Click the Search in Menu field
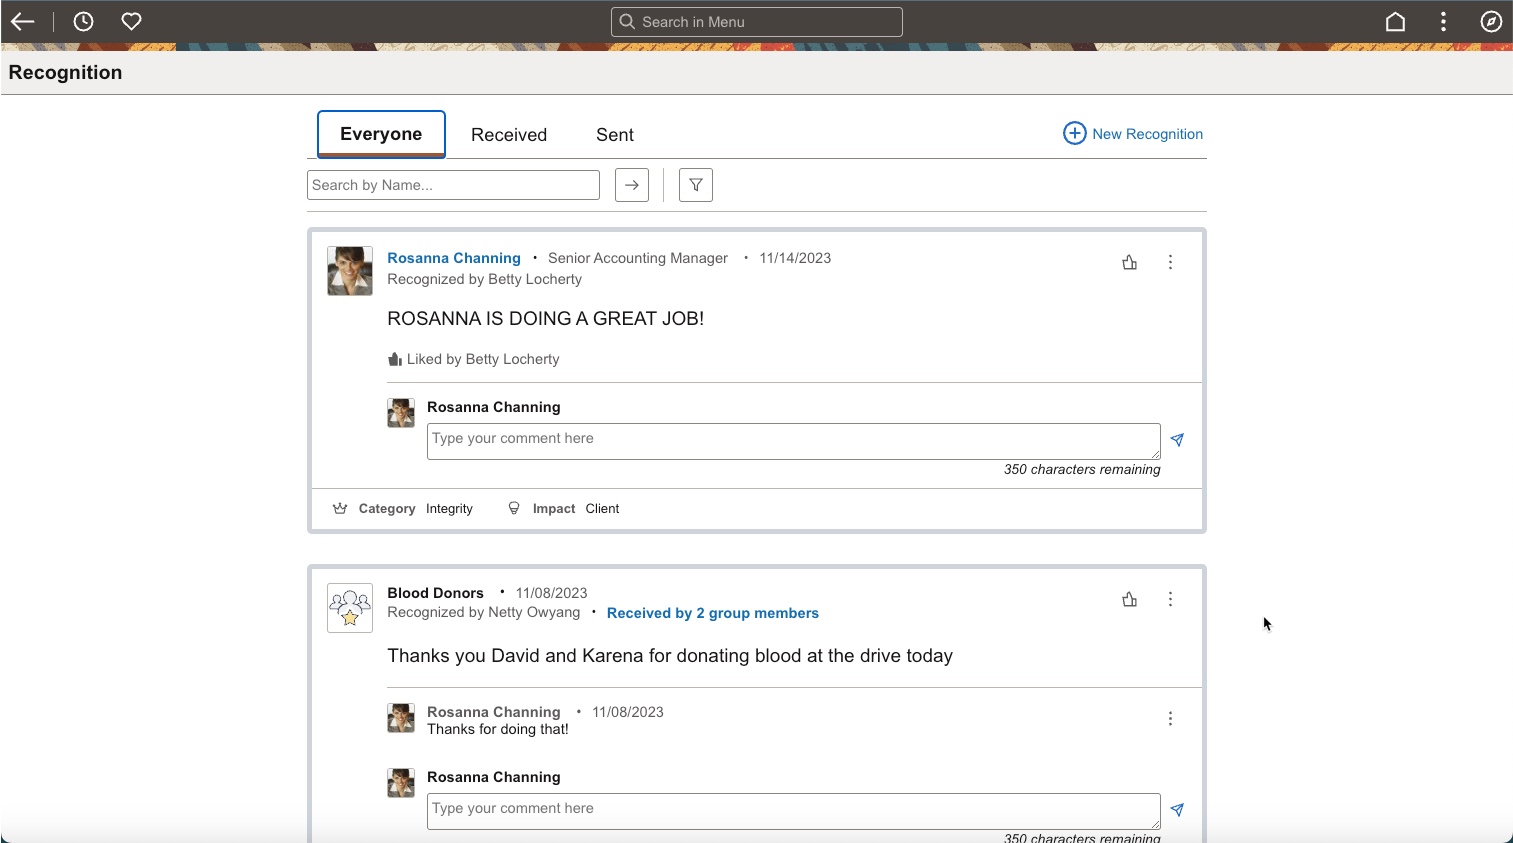The image size is (1513, 843). pyautogui.click(x=757, y=22)
